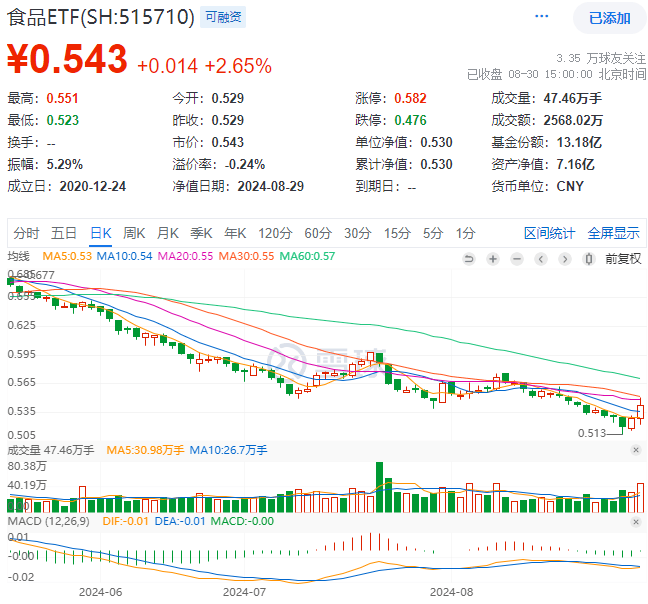Screen dimensions: 648x604
Task: Close the MACD indicator panel
Action: point(636,523)
